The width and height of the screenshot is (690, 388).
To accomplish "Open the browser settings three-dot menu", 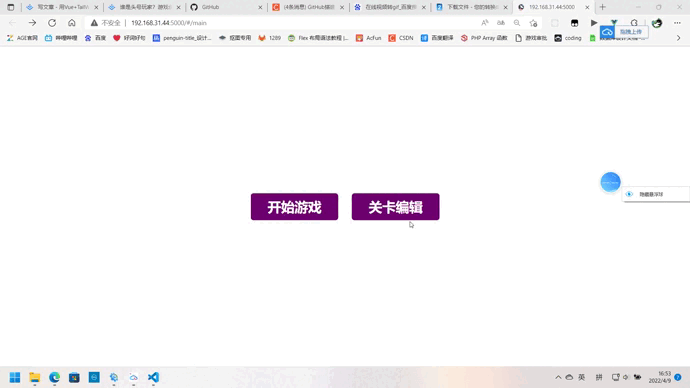I will pos(677,23).
